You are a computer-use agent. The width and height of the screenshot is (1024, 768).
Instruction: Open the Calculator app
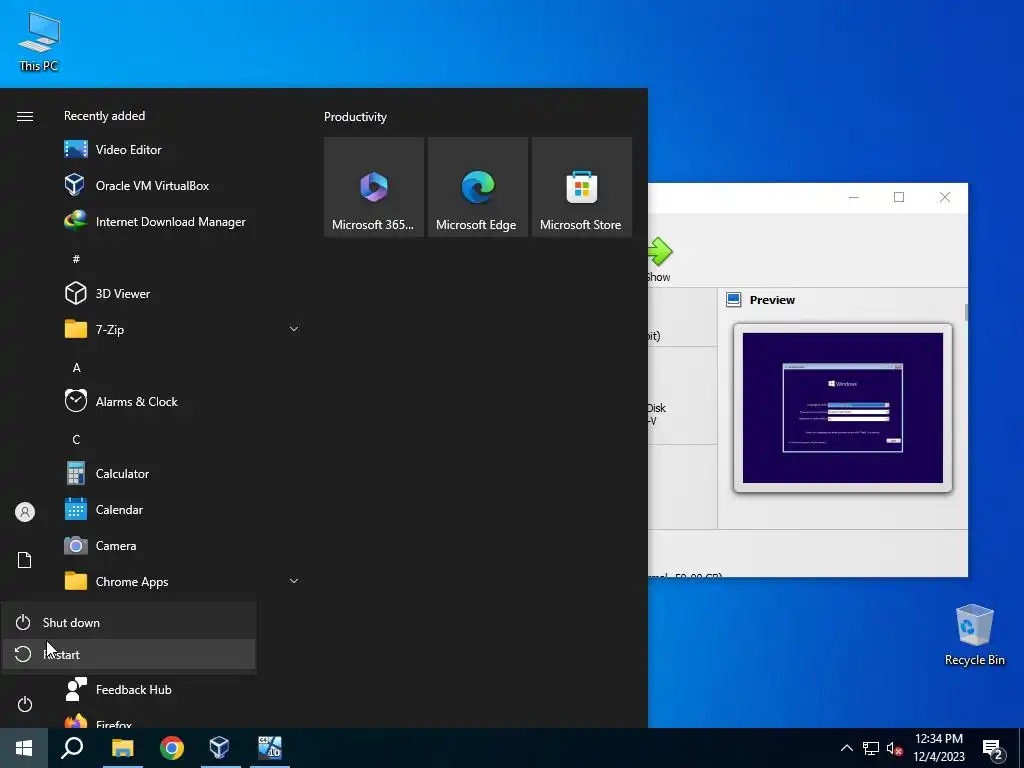click(181, 473)
